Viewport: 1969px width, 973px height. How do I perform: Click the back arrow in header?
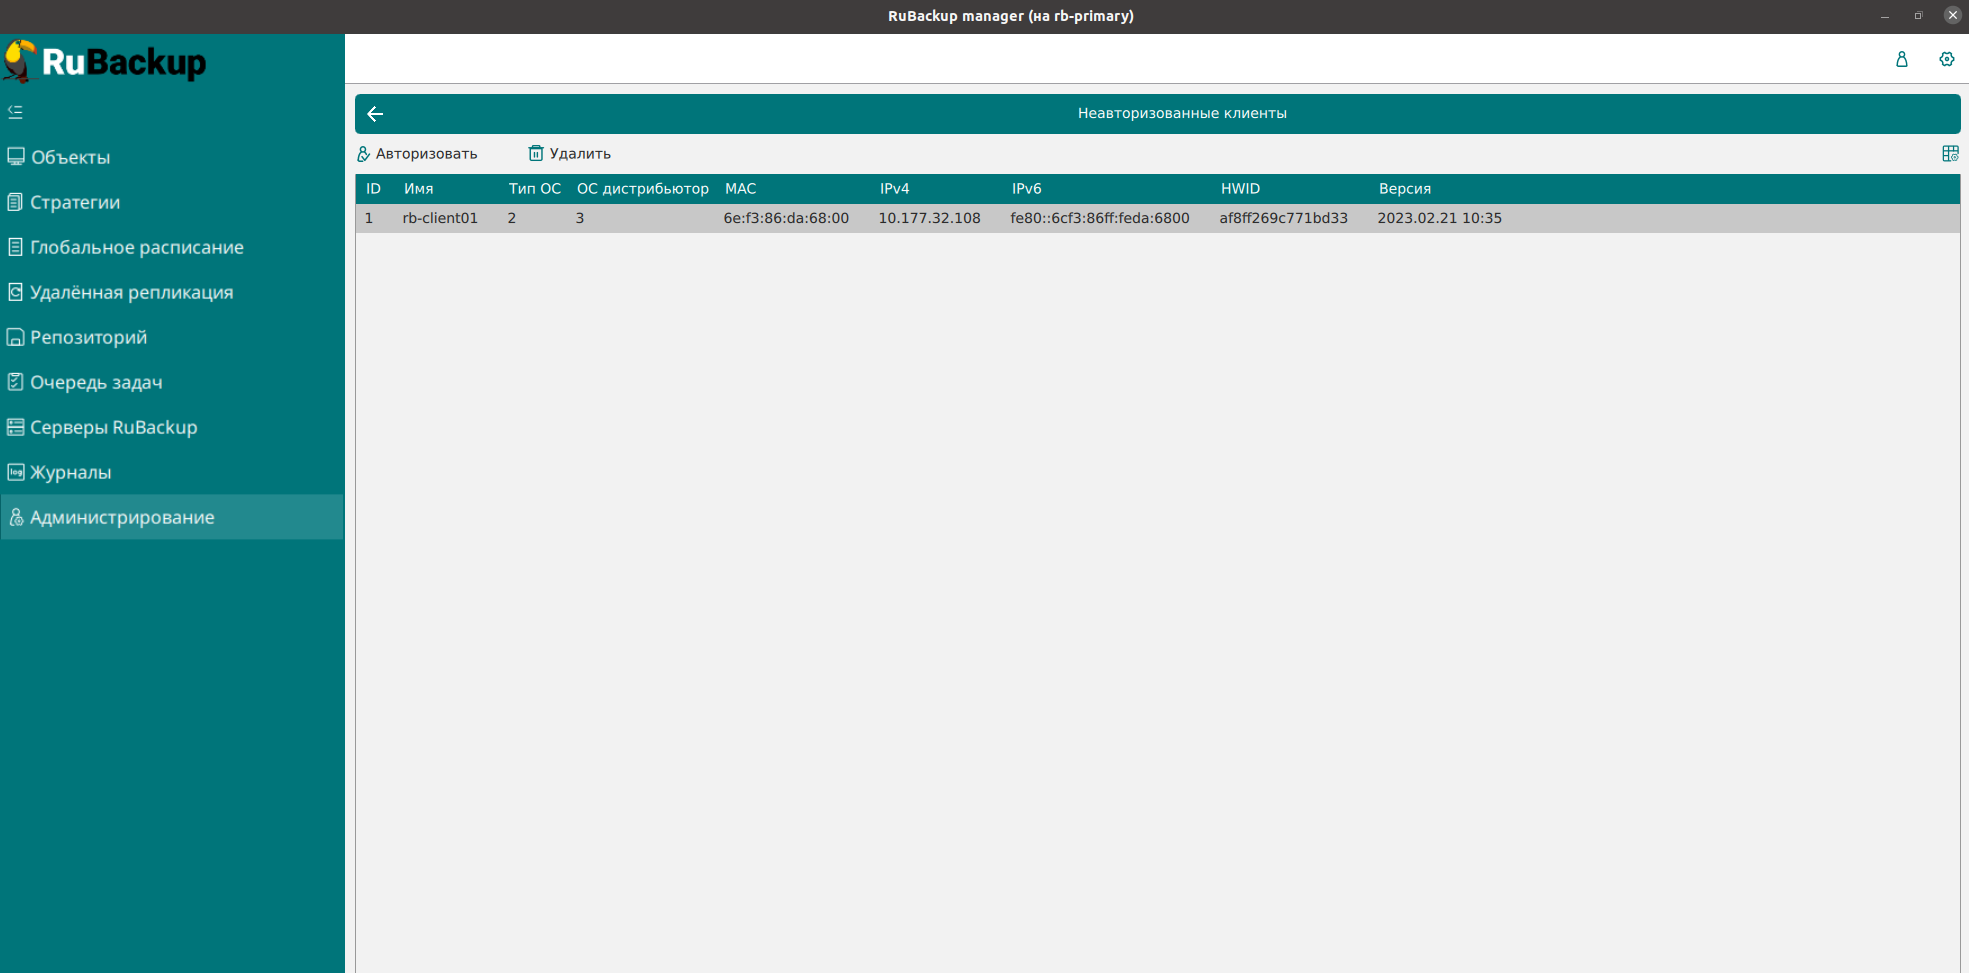pyautogui.click(x=375, y=114)
